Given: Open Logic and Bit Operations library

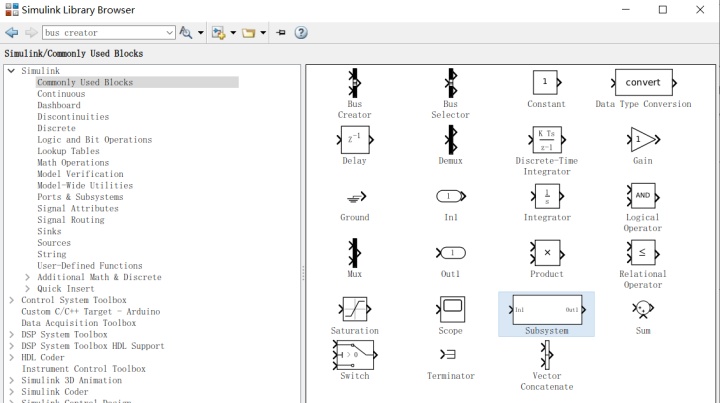Looking at the screenshot, I should pos(95,140).
